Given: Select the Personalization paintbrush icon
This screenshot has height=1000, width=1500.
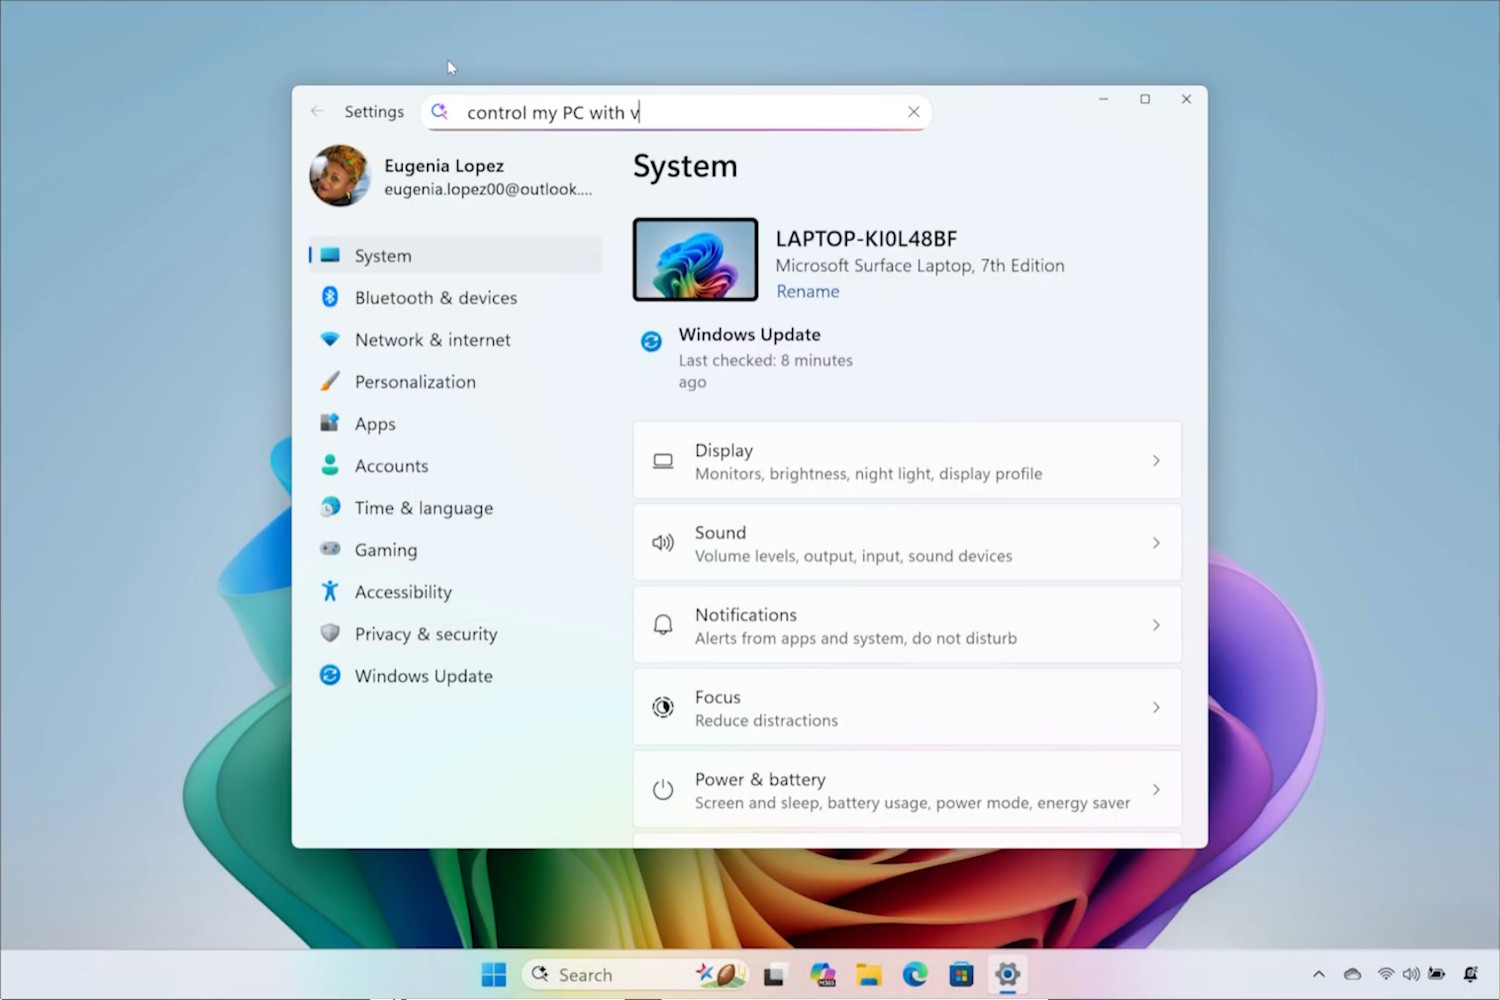Looking at the screenshot, I should 330,381.
